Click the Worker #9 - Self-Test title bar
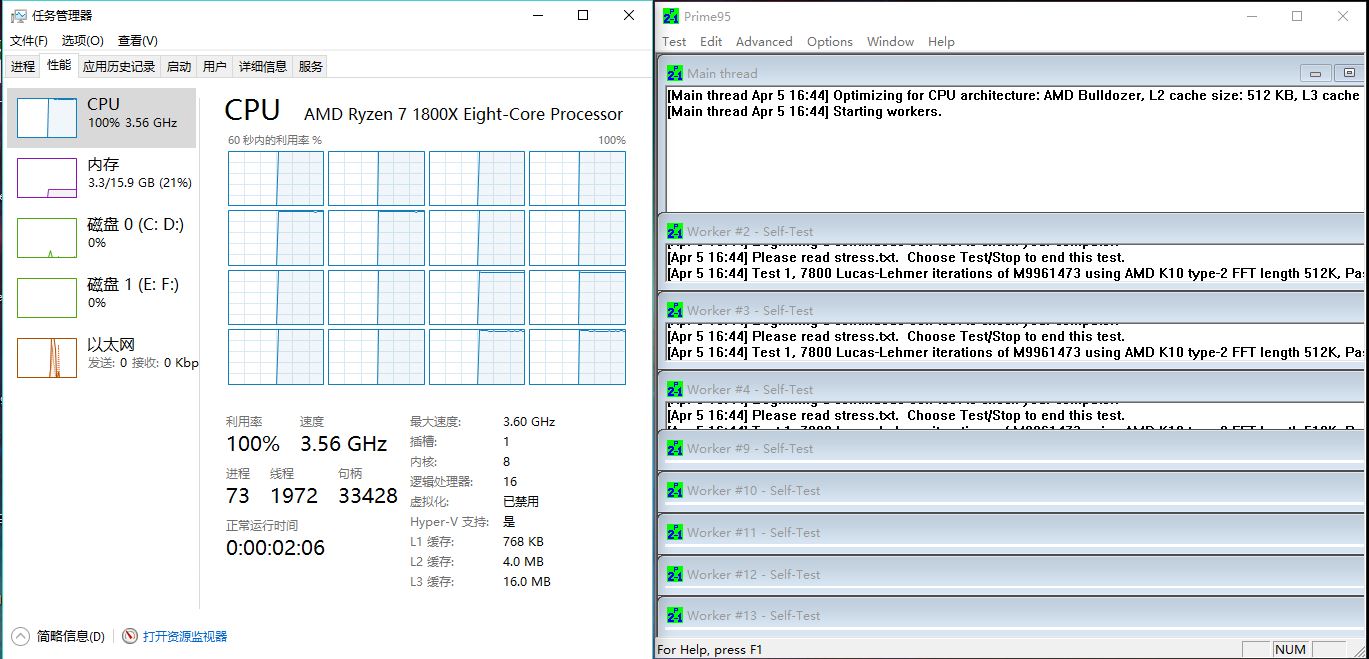 pyautogui.click(x=1011, y=448)
